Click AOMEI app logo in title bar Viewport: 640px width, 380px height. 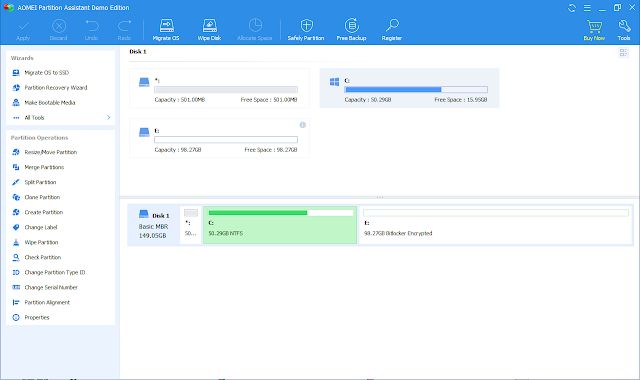pyautogui.click(x=9, y=8)
